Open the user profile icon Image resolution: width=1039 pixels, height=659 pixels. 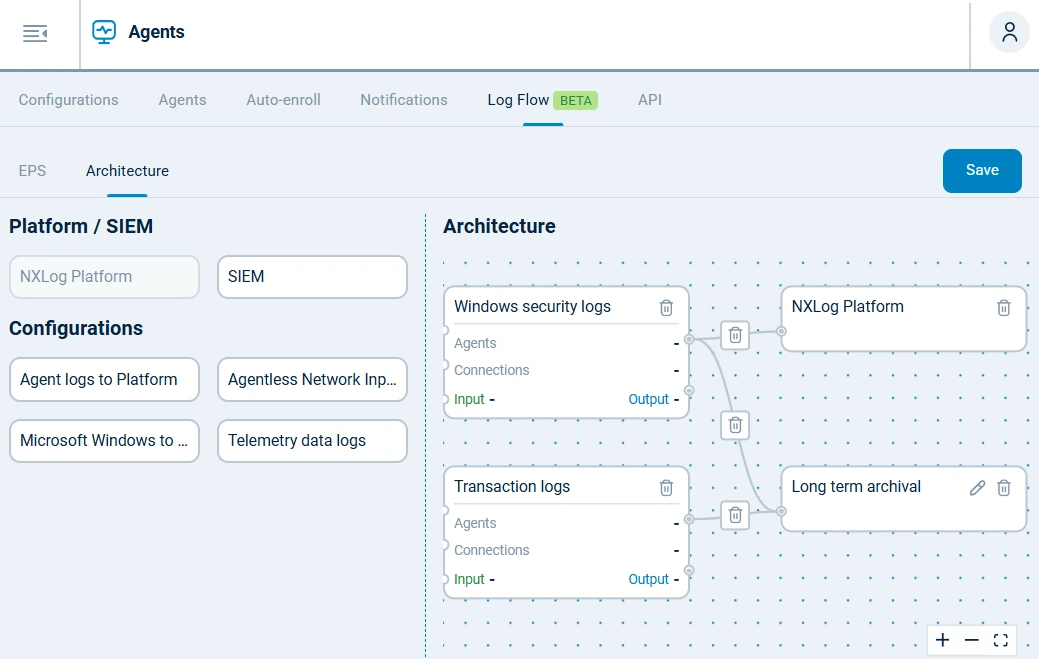point(1008,31)
